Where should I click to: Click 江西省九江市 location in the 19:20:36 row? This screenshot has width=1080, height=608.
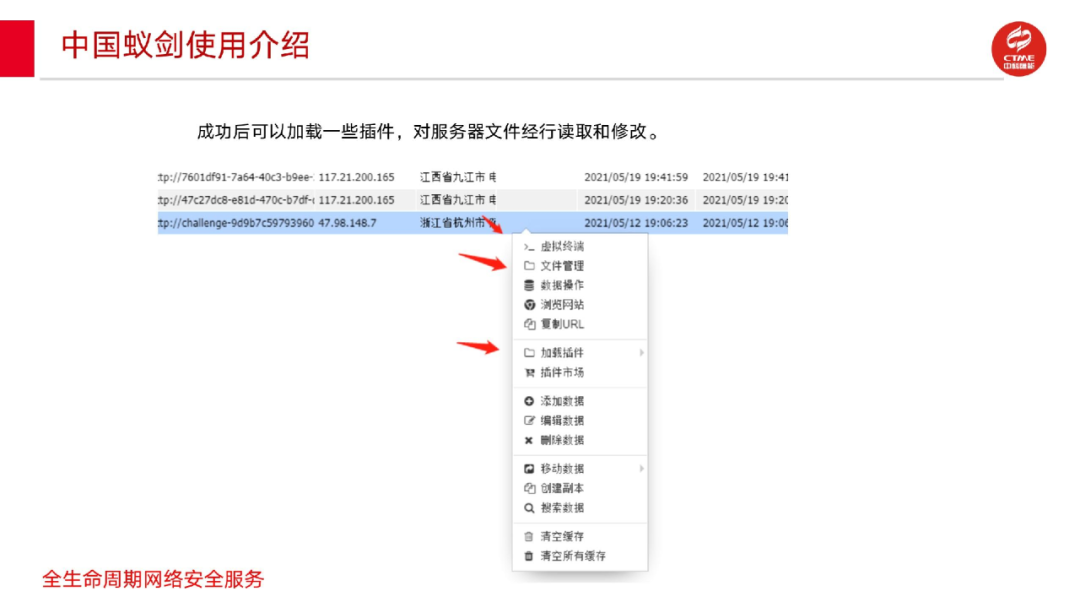[457, 200]
